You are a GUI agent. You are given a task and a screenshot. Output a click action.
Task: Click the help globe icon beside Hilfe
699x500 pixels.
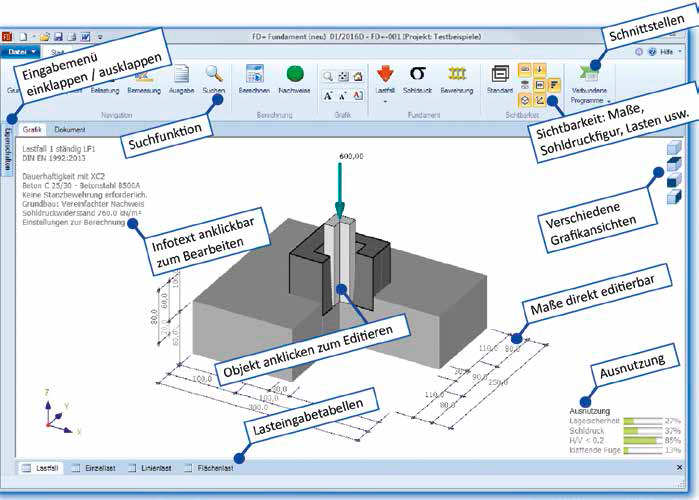(652, 52)
